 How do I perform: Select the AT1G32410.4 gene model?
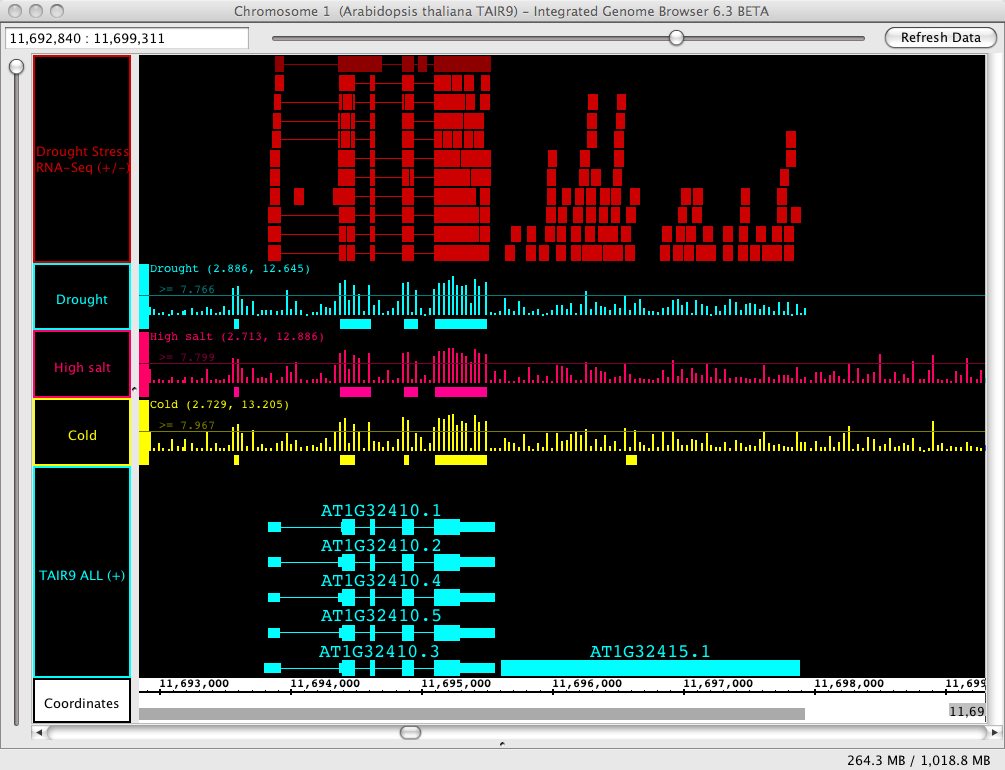(381, 598)
